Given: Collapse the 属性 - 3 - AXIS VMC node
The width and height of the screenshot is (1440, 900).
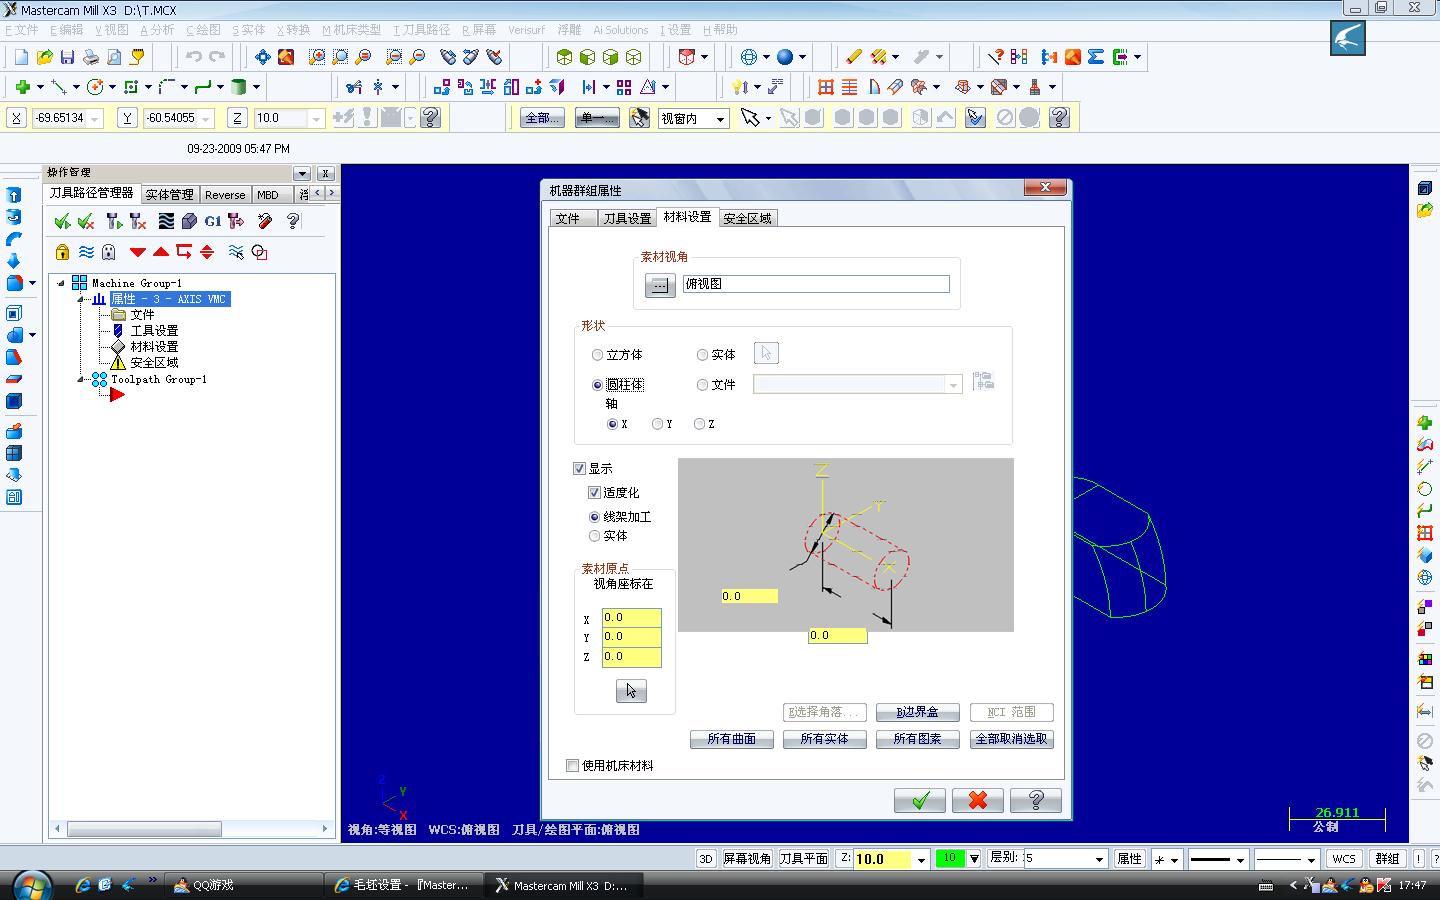Looking at the screenshot, I should [x=82, y=299].
